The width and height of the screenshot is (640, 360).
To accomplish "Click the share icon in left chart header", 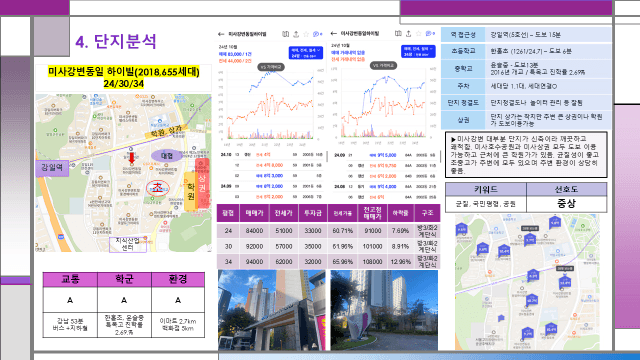I will 296,34.
